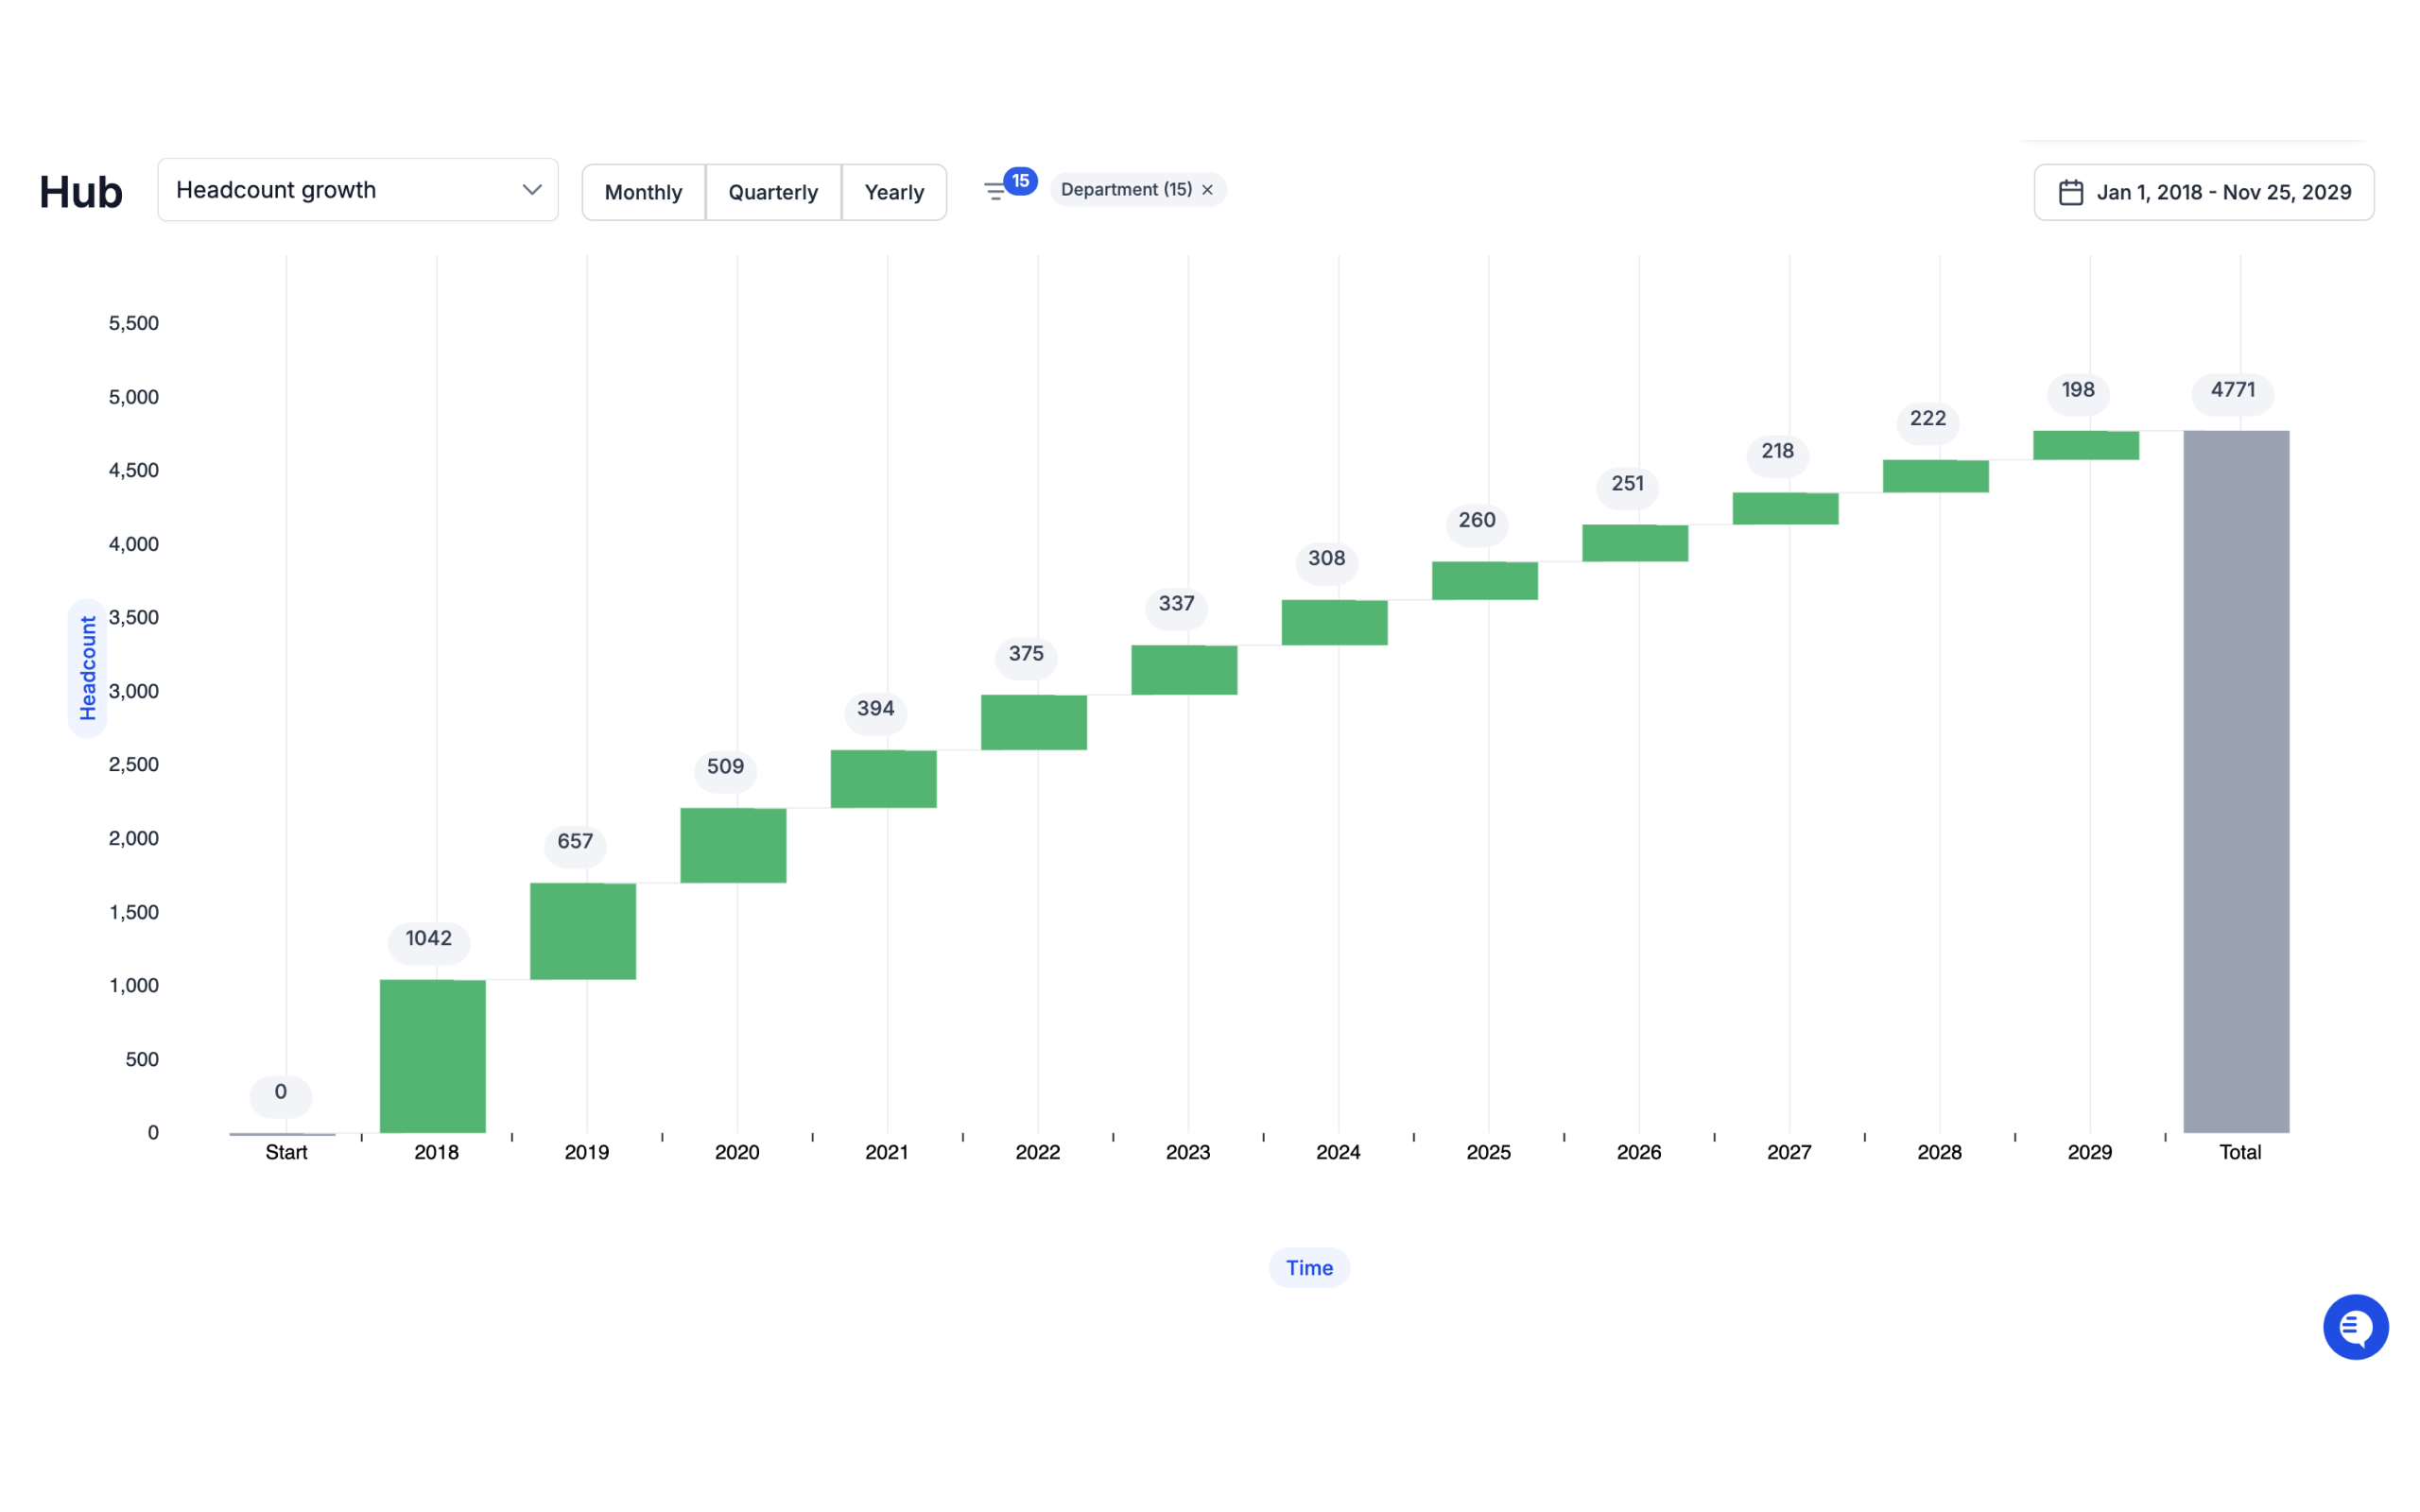Toggle the Yearly view button

893,192
